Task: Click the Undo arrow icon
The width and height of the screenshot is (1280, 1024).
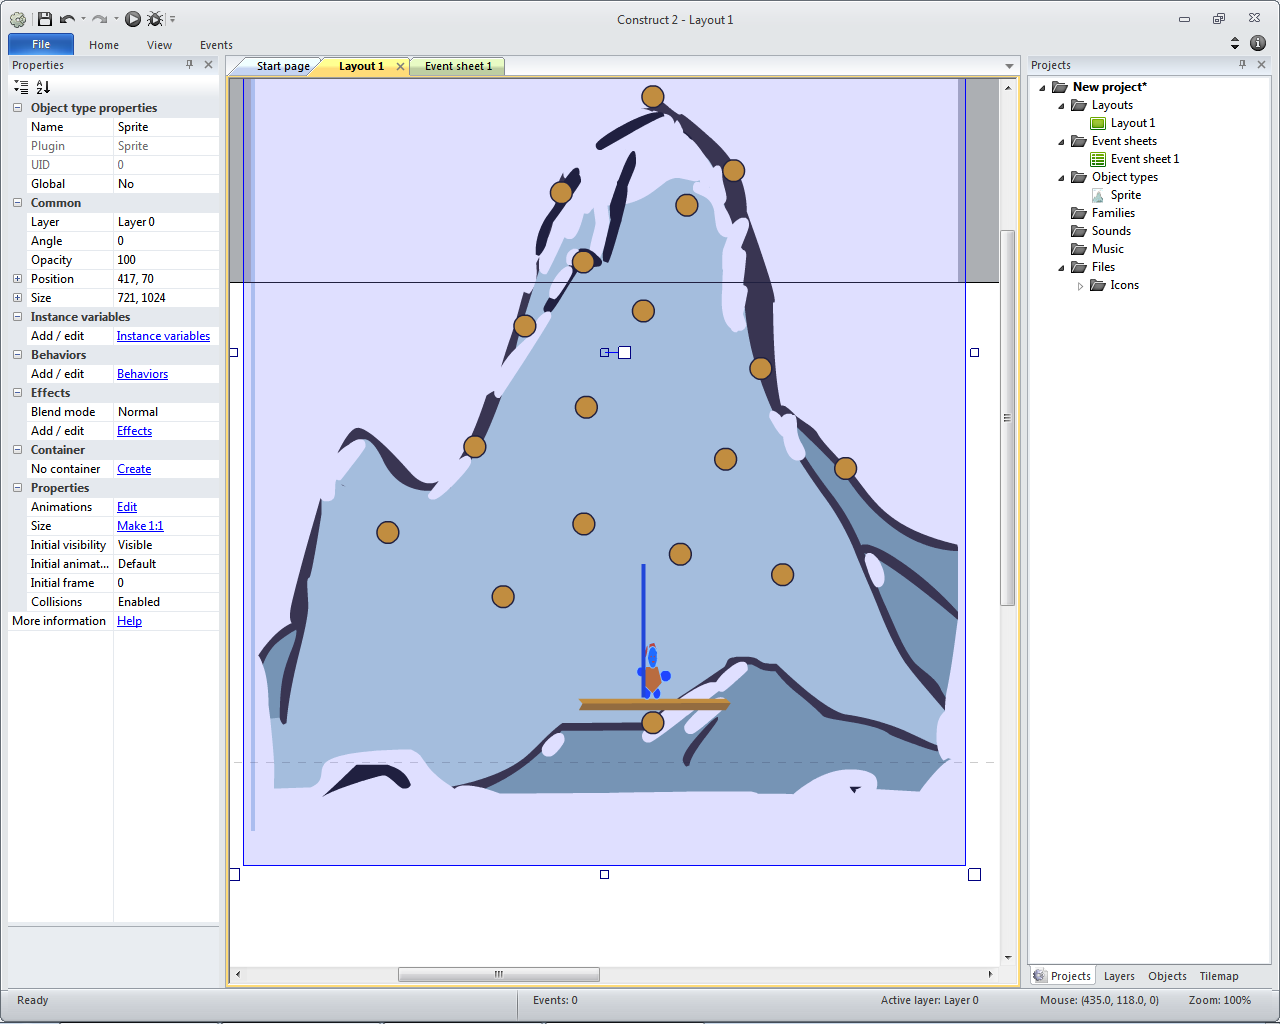Action: (x=67, y=19)
